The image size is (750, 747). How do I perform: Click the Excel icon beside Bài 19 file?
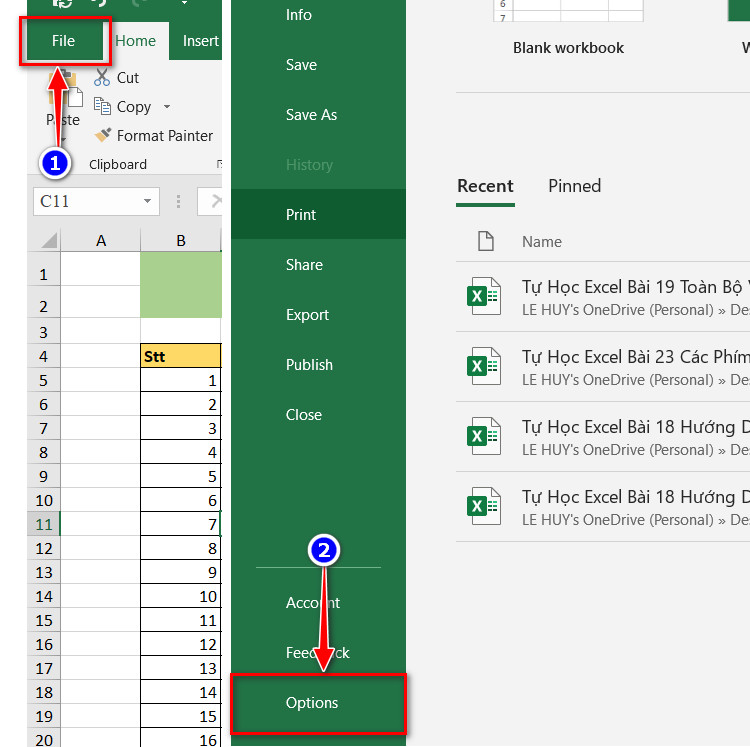click(x=484, y=297)
